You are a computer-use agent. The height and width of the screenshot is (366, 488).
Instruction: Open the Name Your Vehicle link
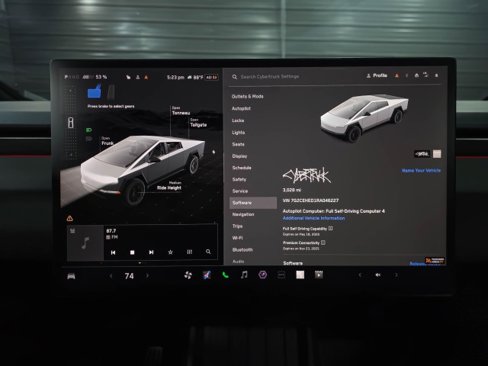point(421,170)
